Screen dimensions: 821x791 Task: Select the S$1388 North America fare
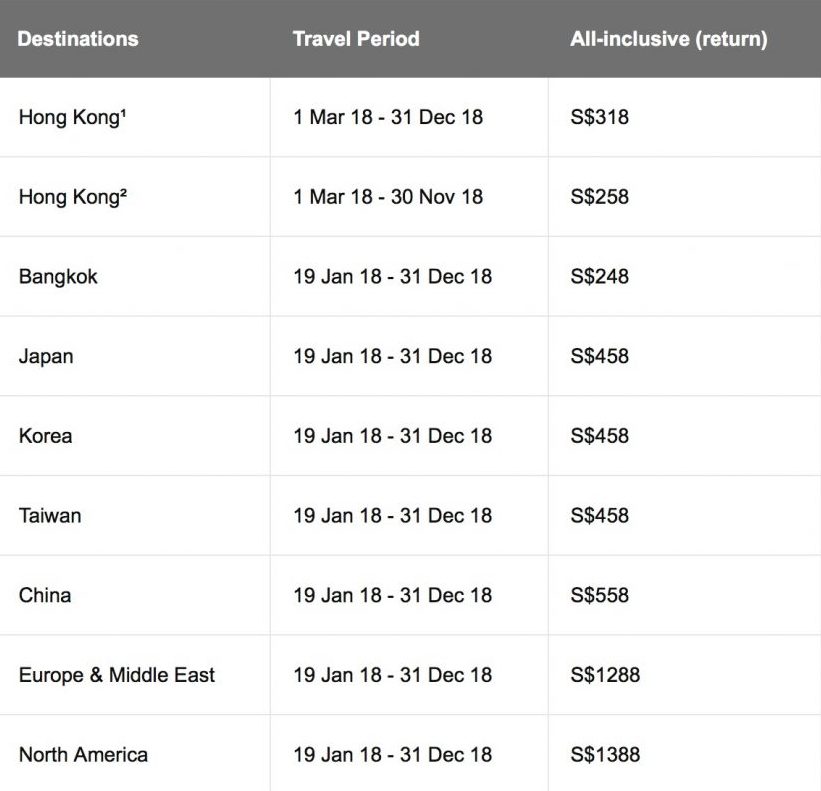point(605,755)
